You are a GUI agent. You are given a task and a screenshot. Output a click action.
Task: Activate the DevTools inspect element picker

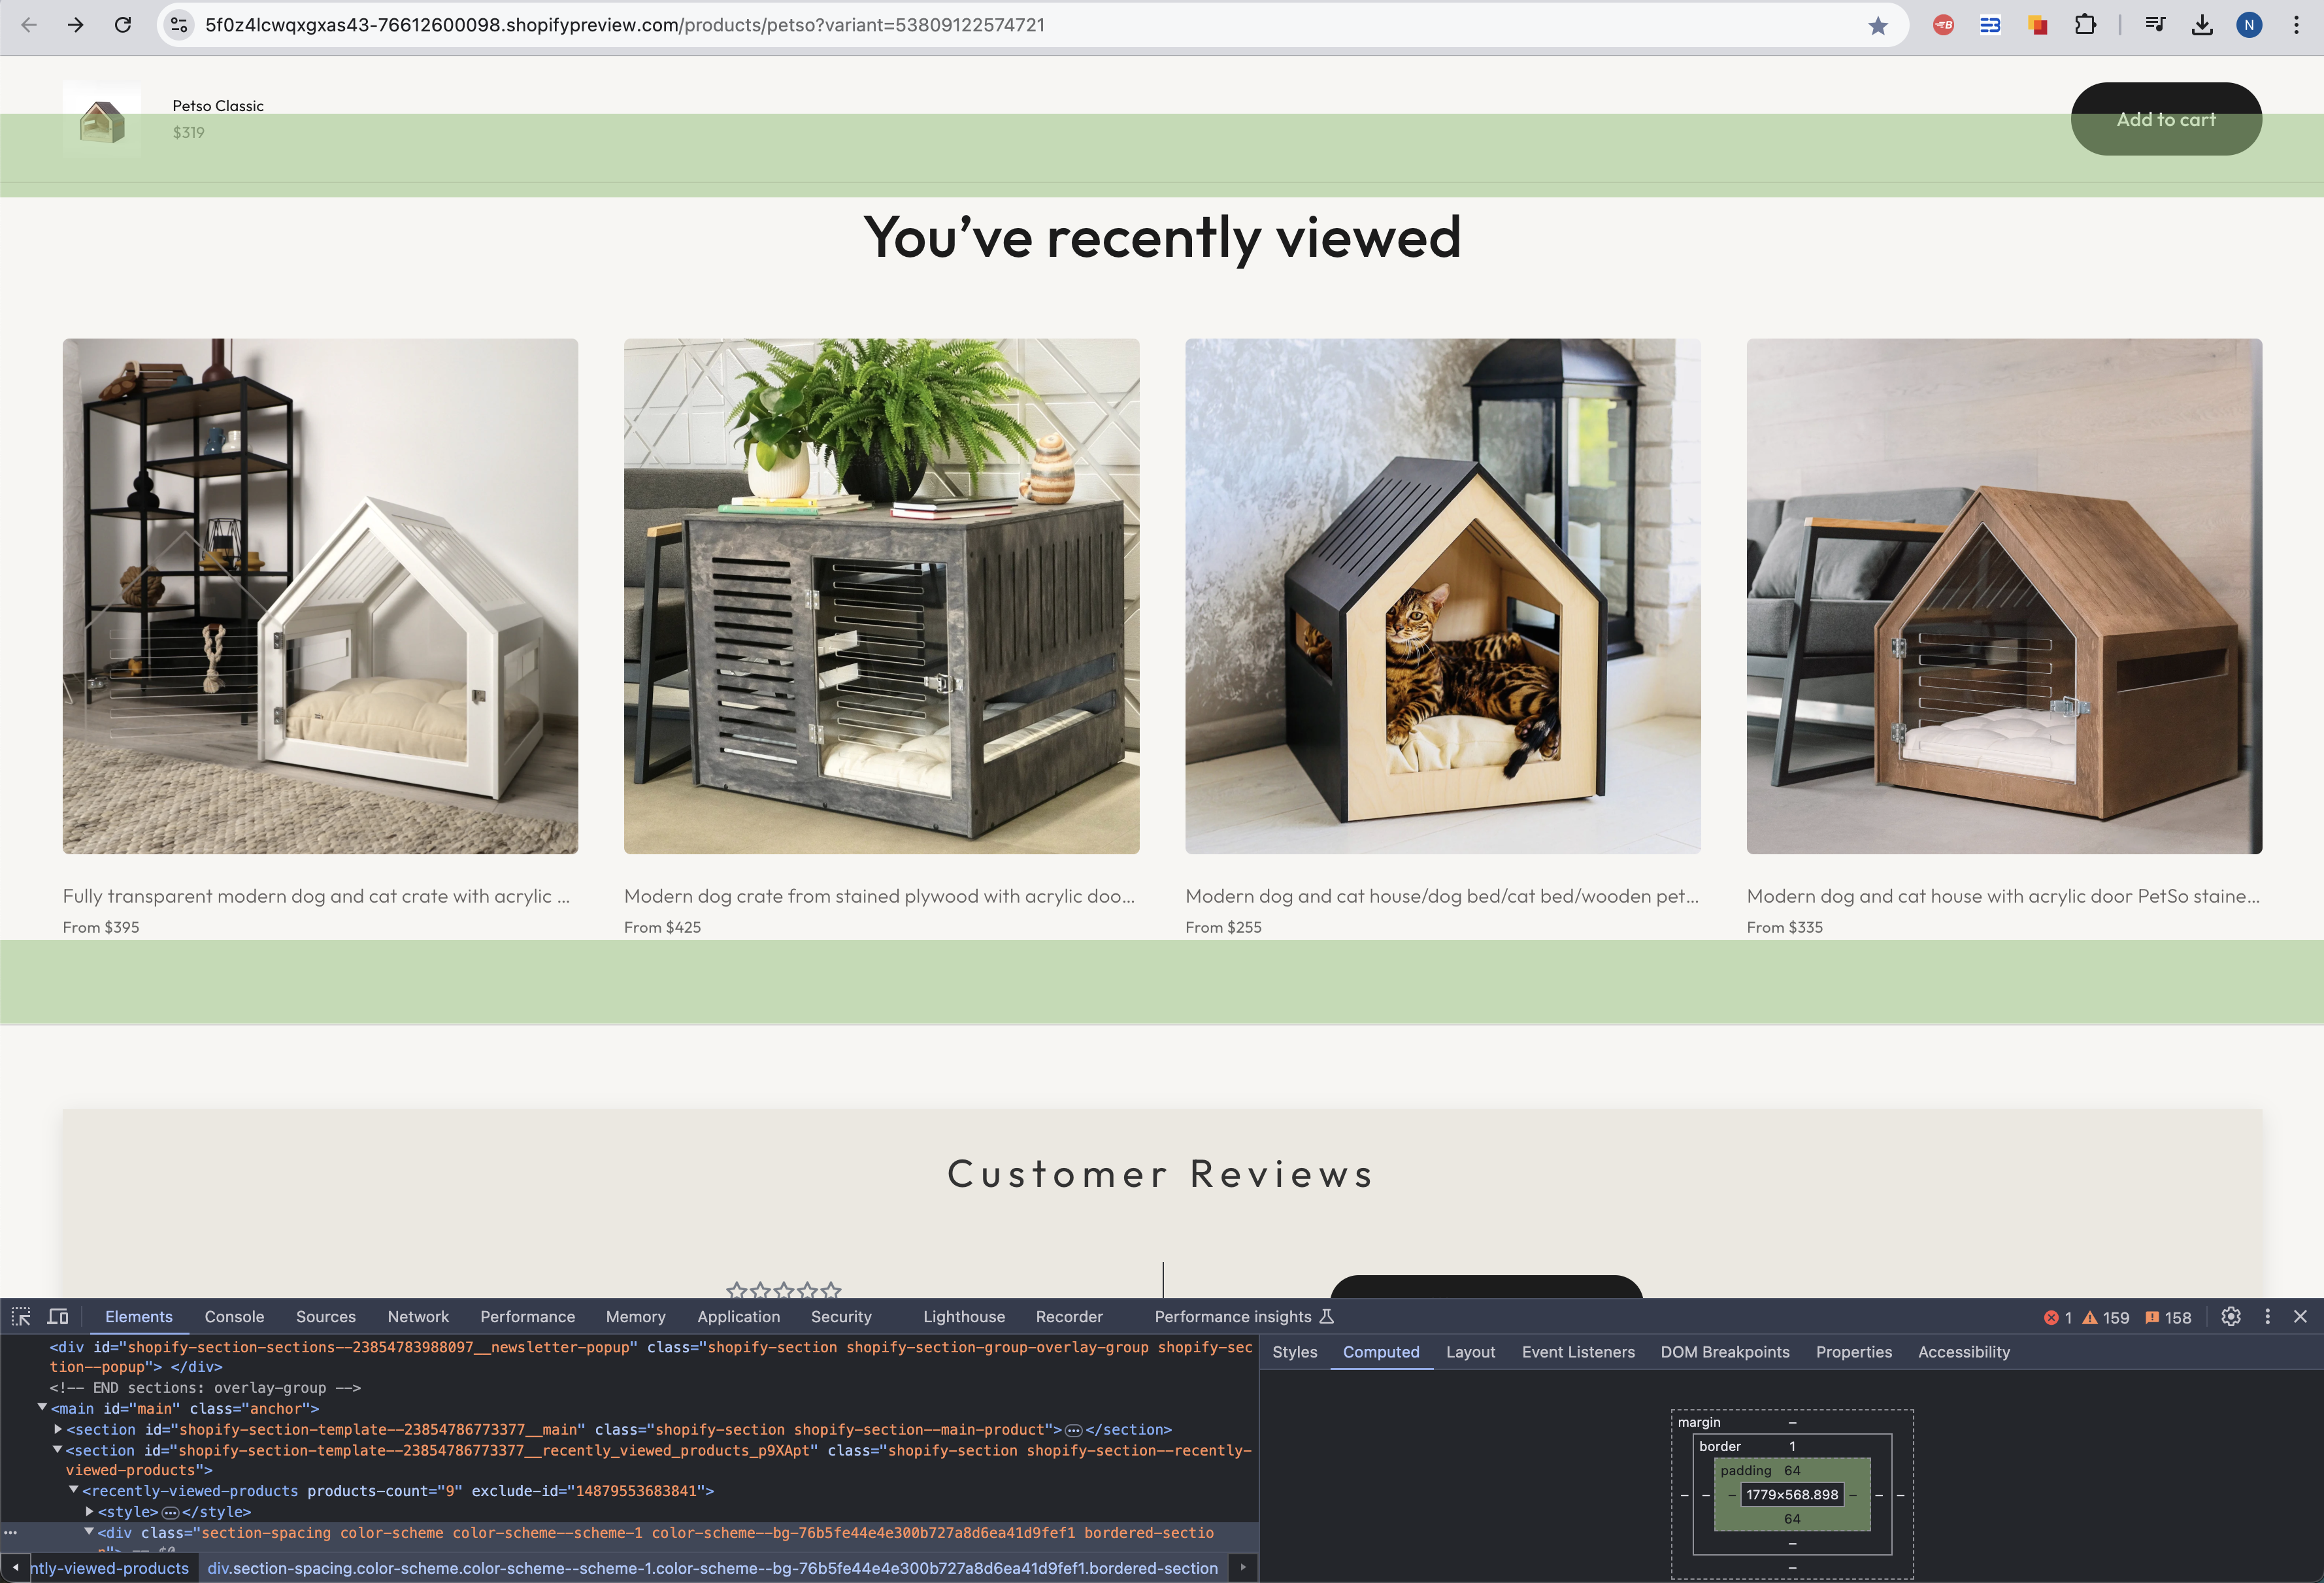point(21,1317)
